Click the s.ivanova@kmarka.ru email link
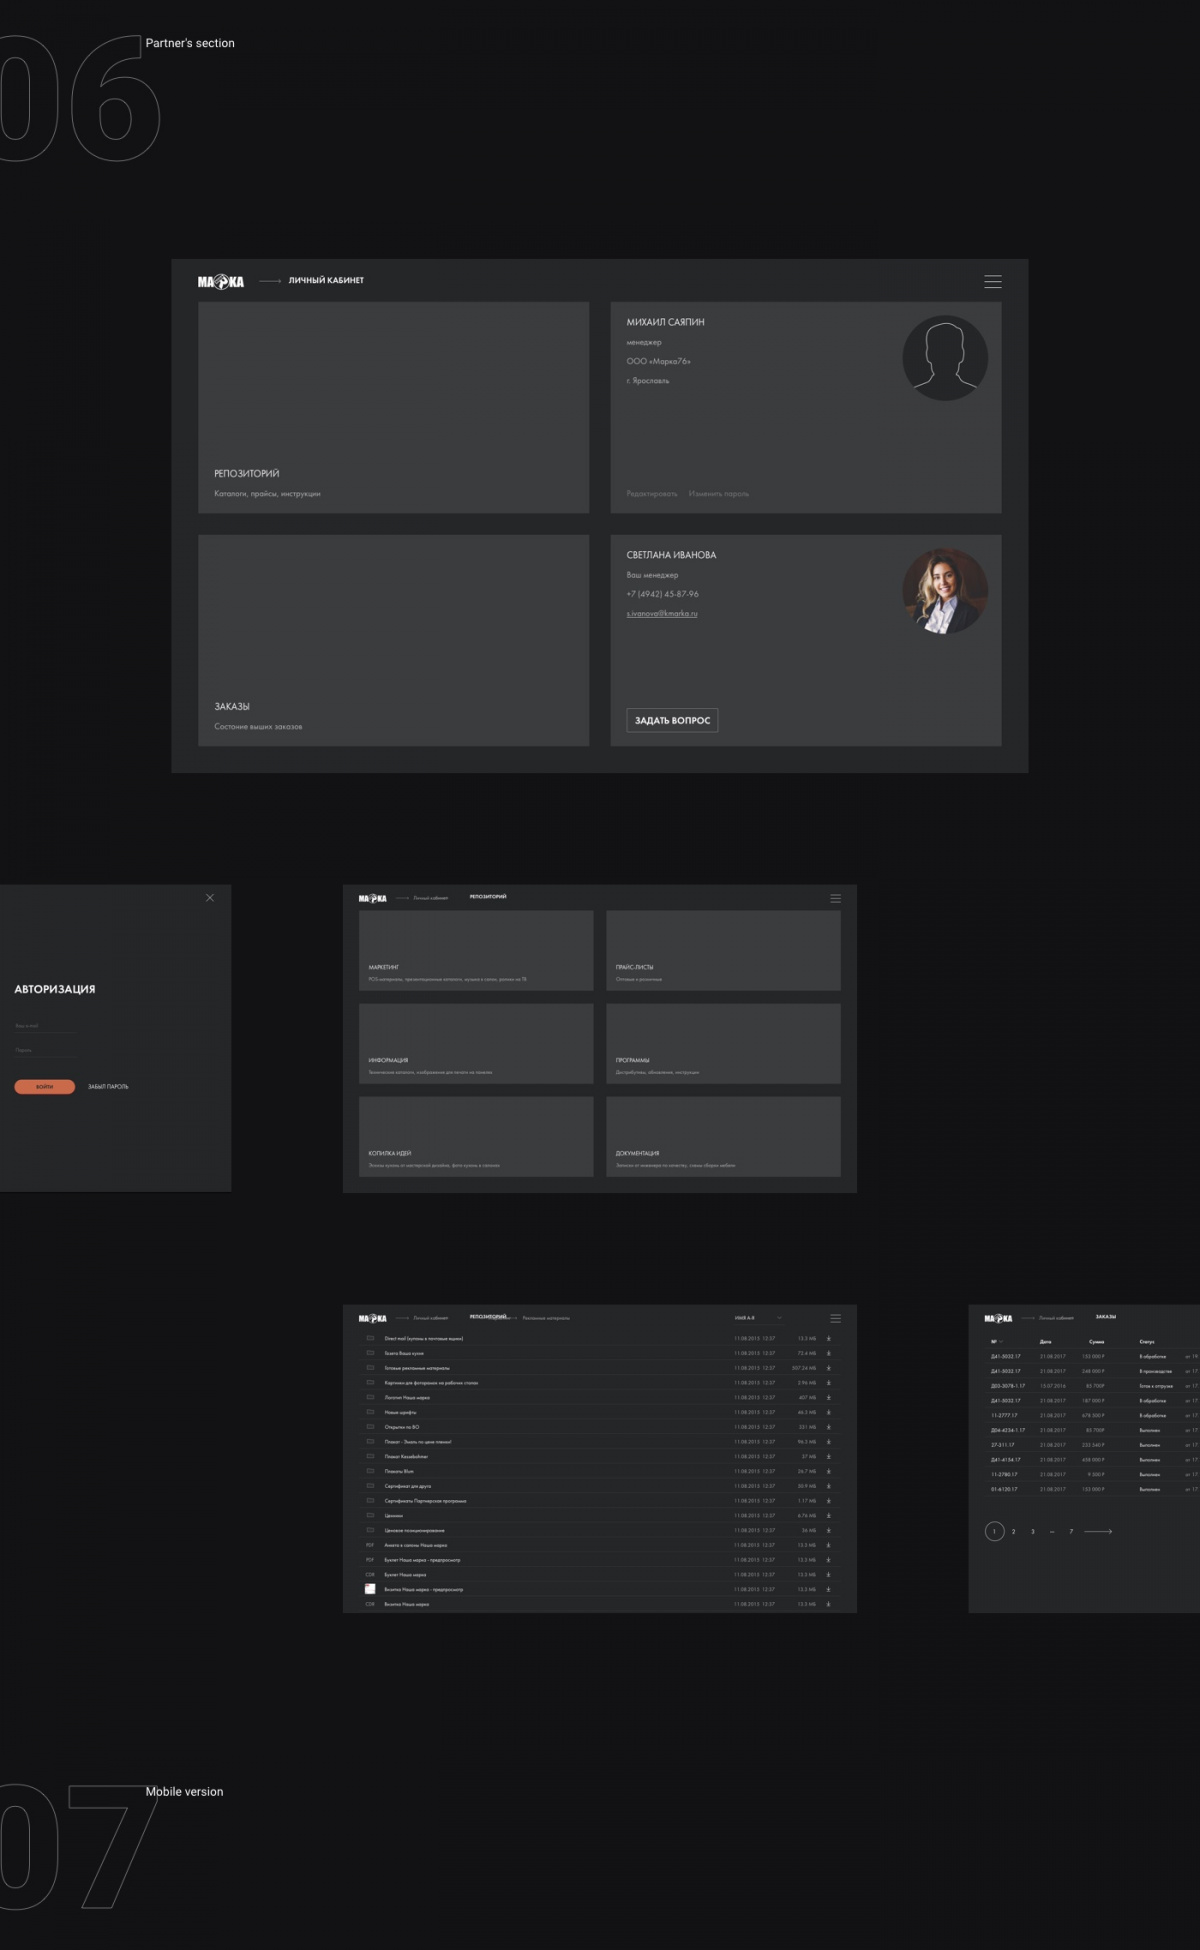This screenshot has height=1950, width=1200. click(662, 614)
